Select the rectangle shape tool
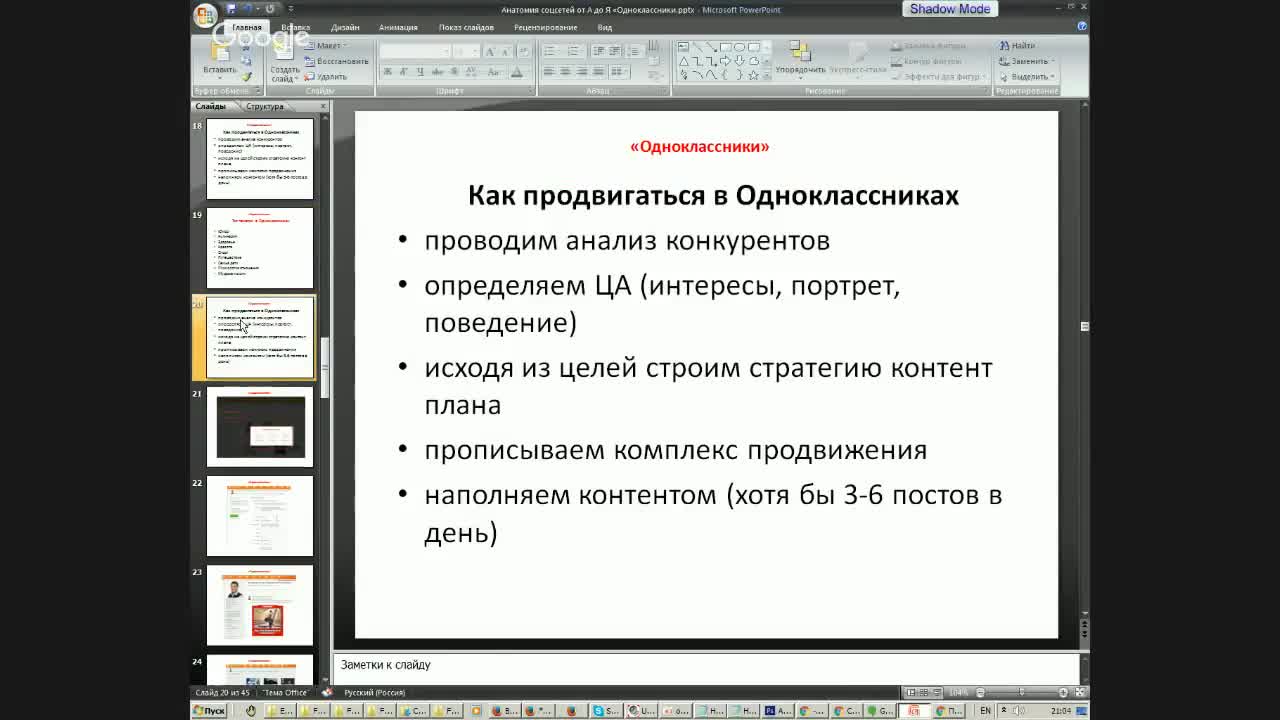1280x720 pixels. point(724,46)
